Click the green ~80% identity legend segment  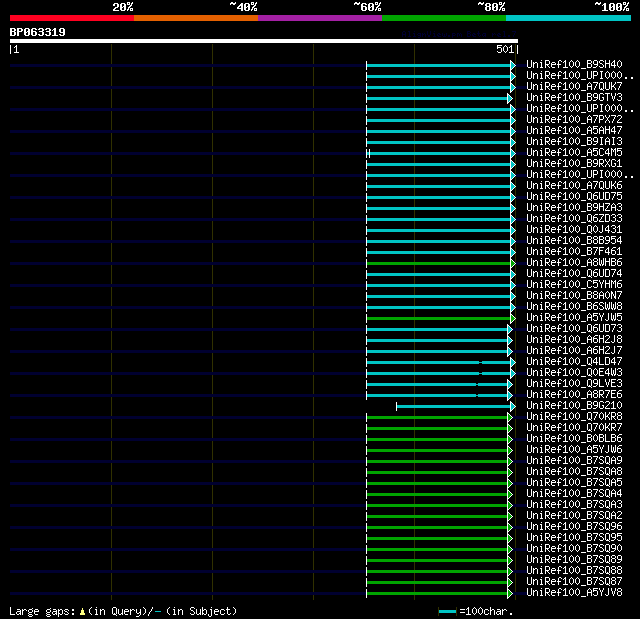point(444,18)
